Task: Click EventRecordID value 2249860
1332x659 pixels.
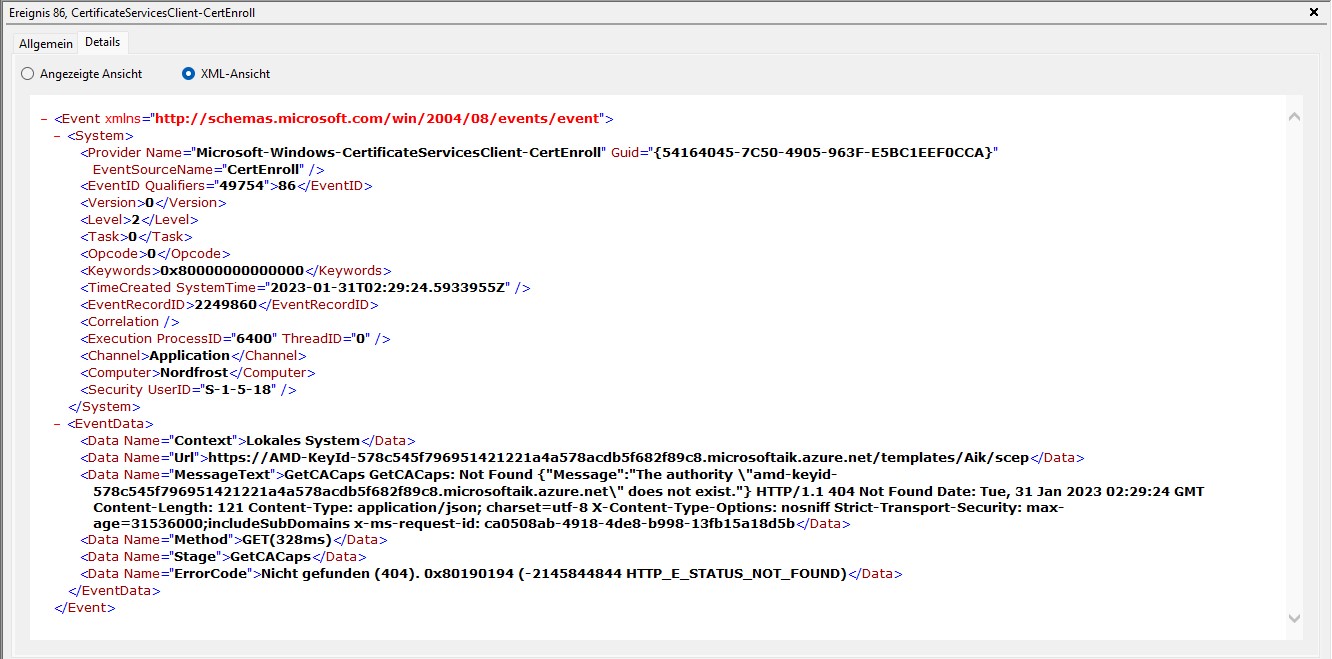Action: click(225, 305)
